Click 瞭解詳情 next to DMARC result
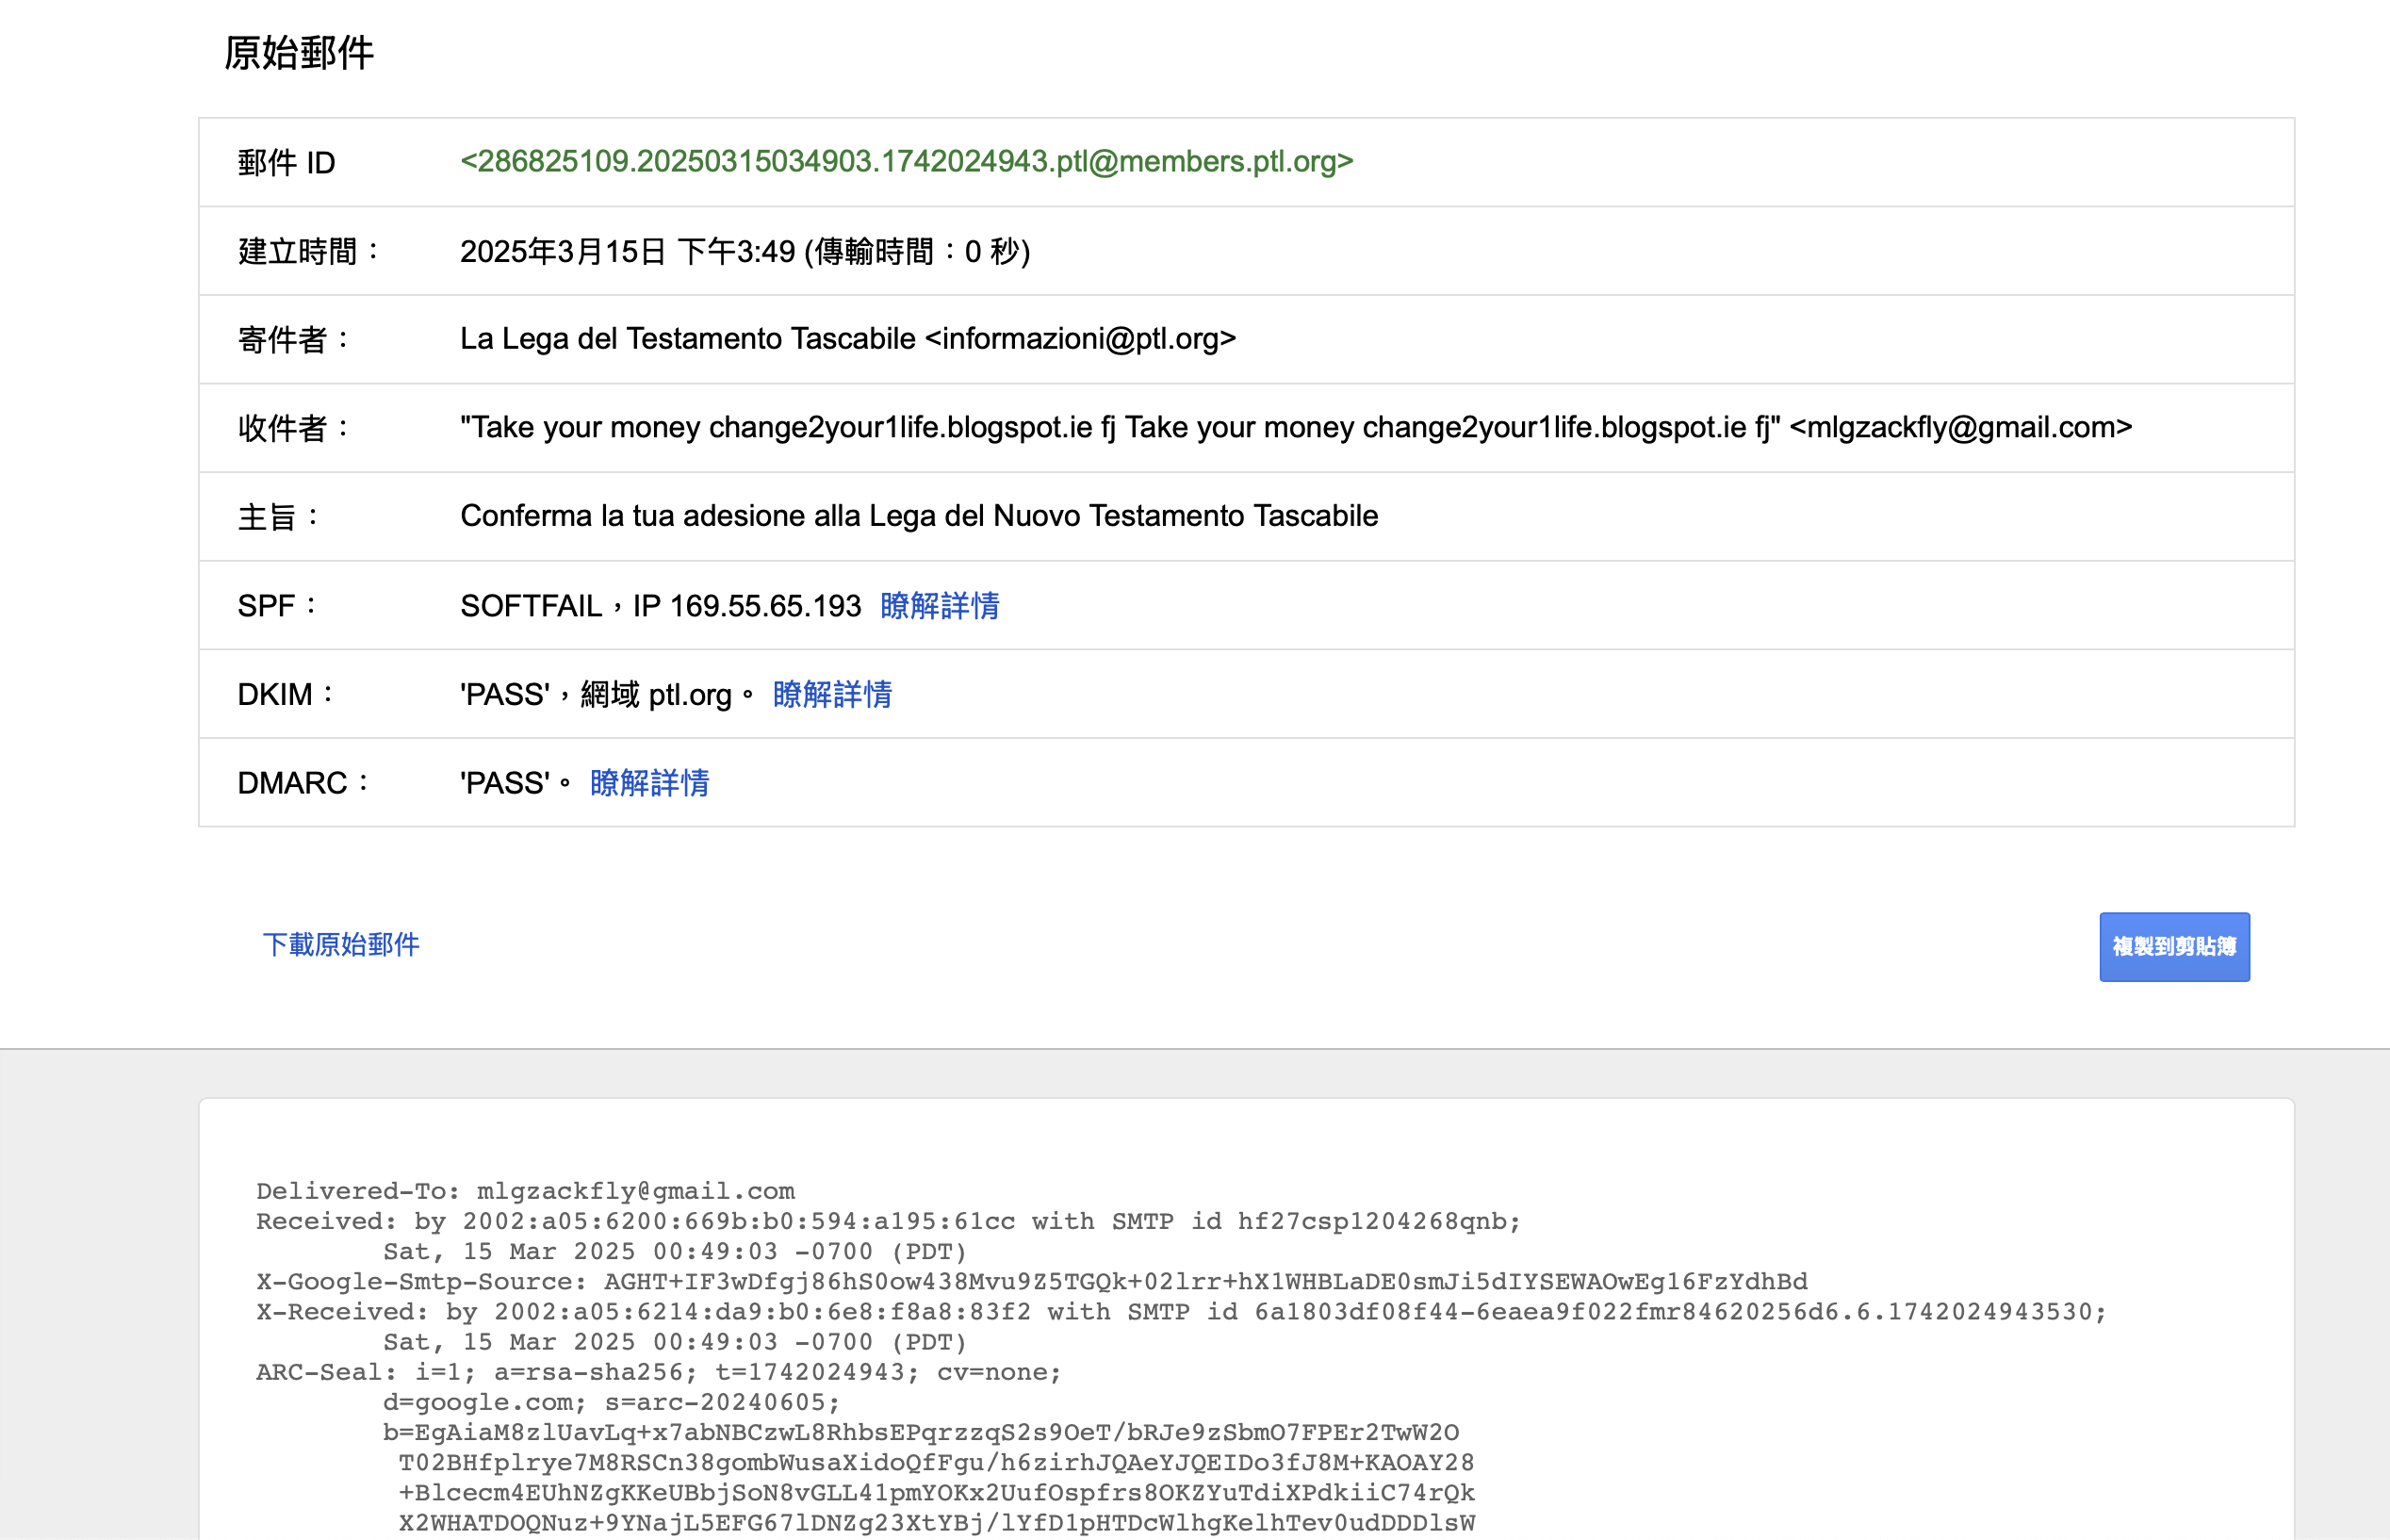The height and width of the screenshot is (1540, 2390). (648, 783)
